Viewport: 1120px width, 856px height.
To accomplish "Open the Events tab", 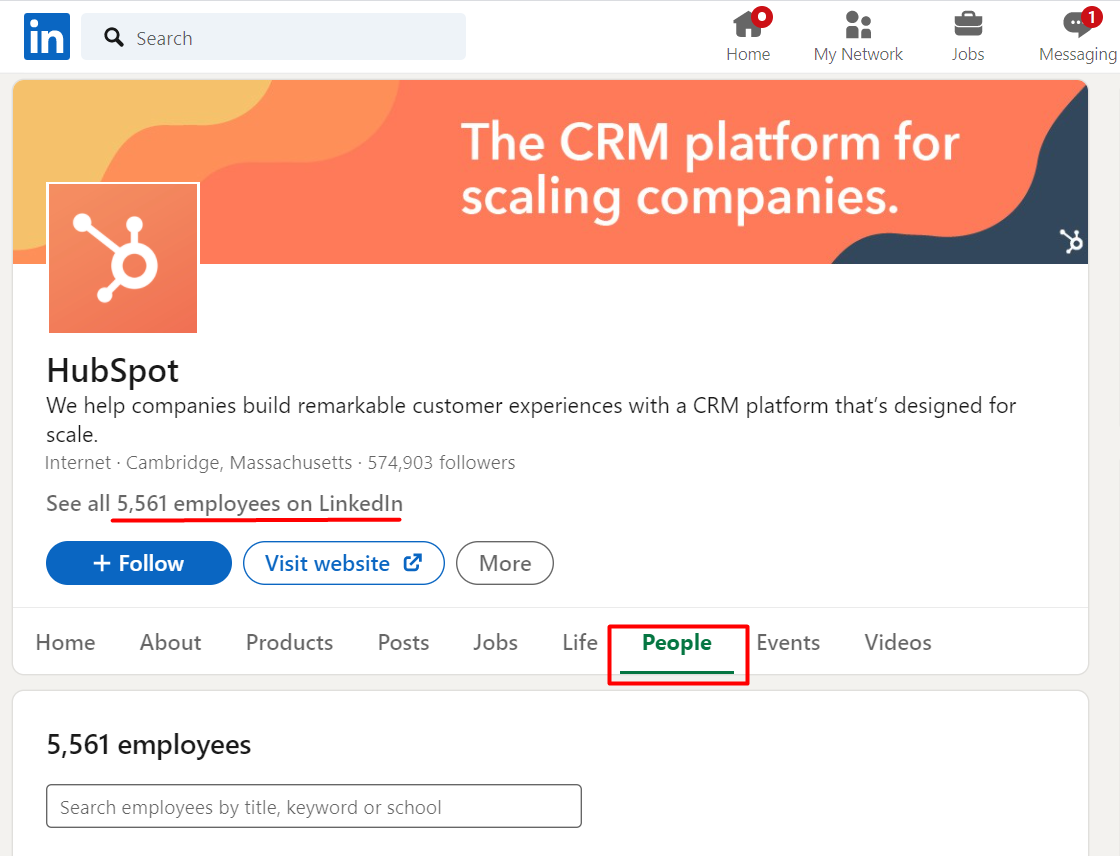I will tap(788, 642).
